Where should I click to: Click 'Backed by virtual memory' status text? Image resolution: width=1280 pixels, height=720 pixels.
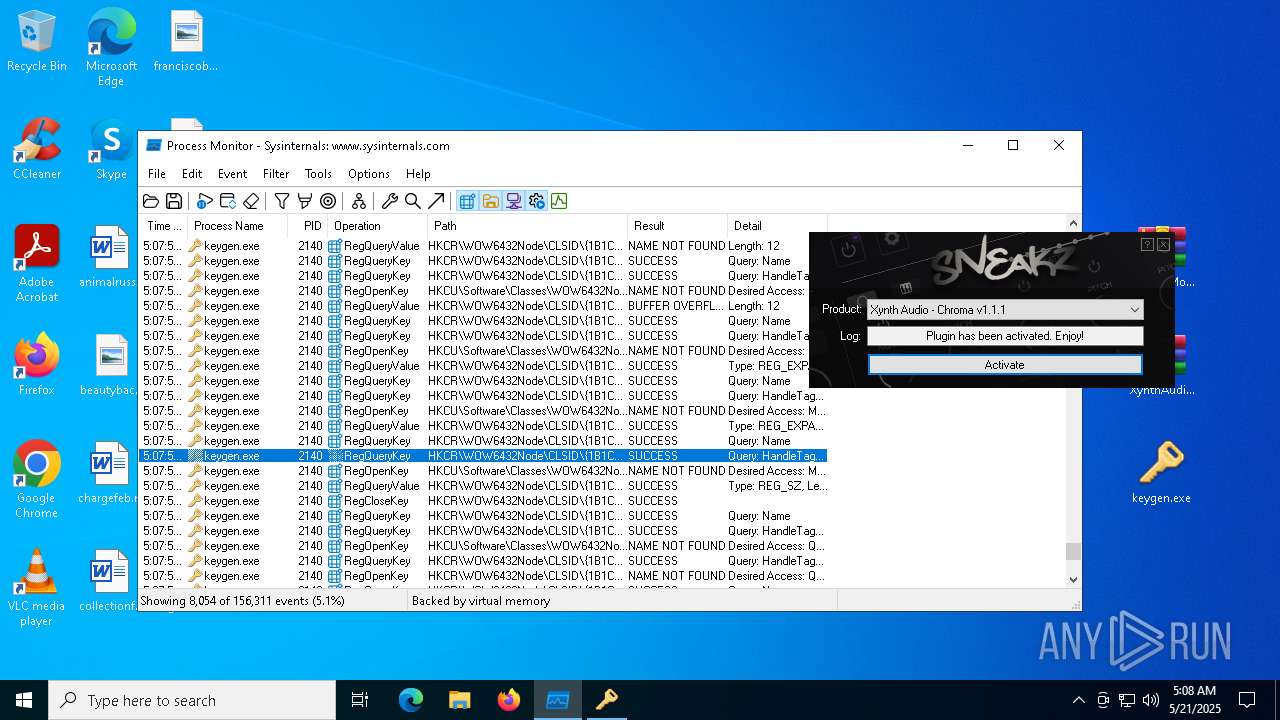click(x=481, y=601)
